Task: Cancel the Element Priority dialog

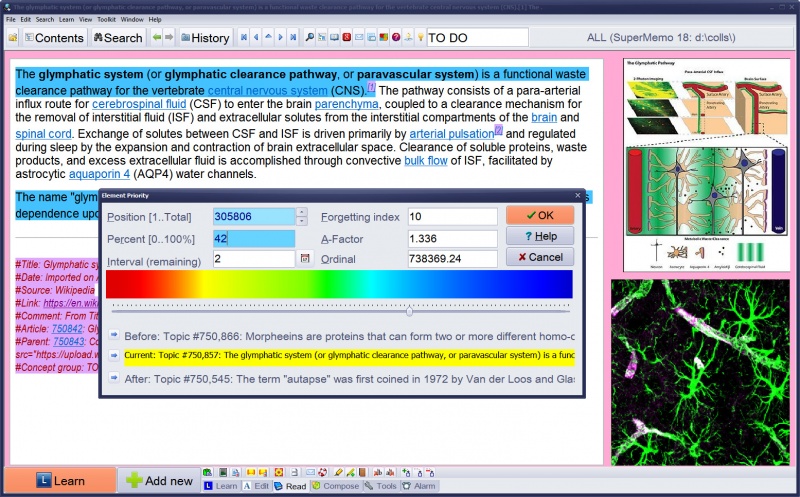Action: 540,257
